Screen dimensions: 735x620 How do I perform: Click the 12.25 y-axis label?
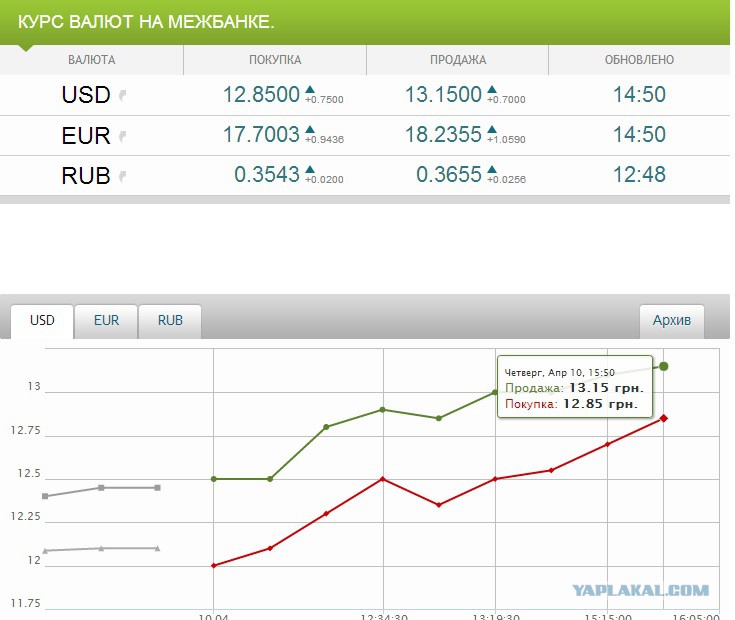(26, 517)
